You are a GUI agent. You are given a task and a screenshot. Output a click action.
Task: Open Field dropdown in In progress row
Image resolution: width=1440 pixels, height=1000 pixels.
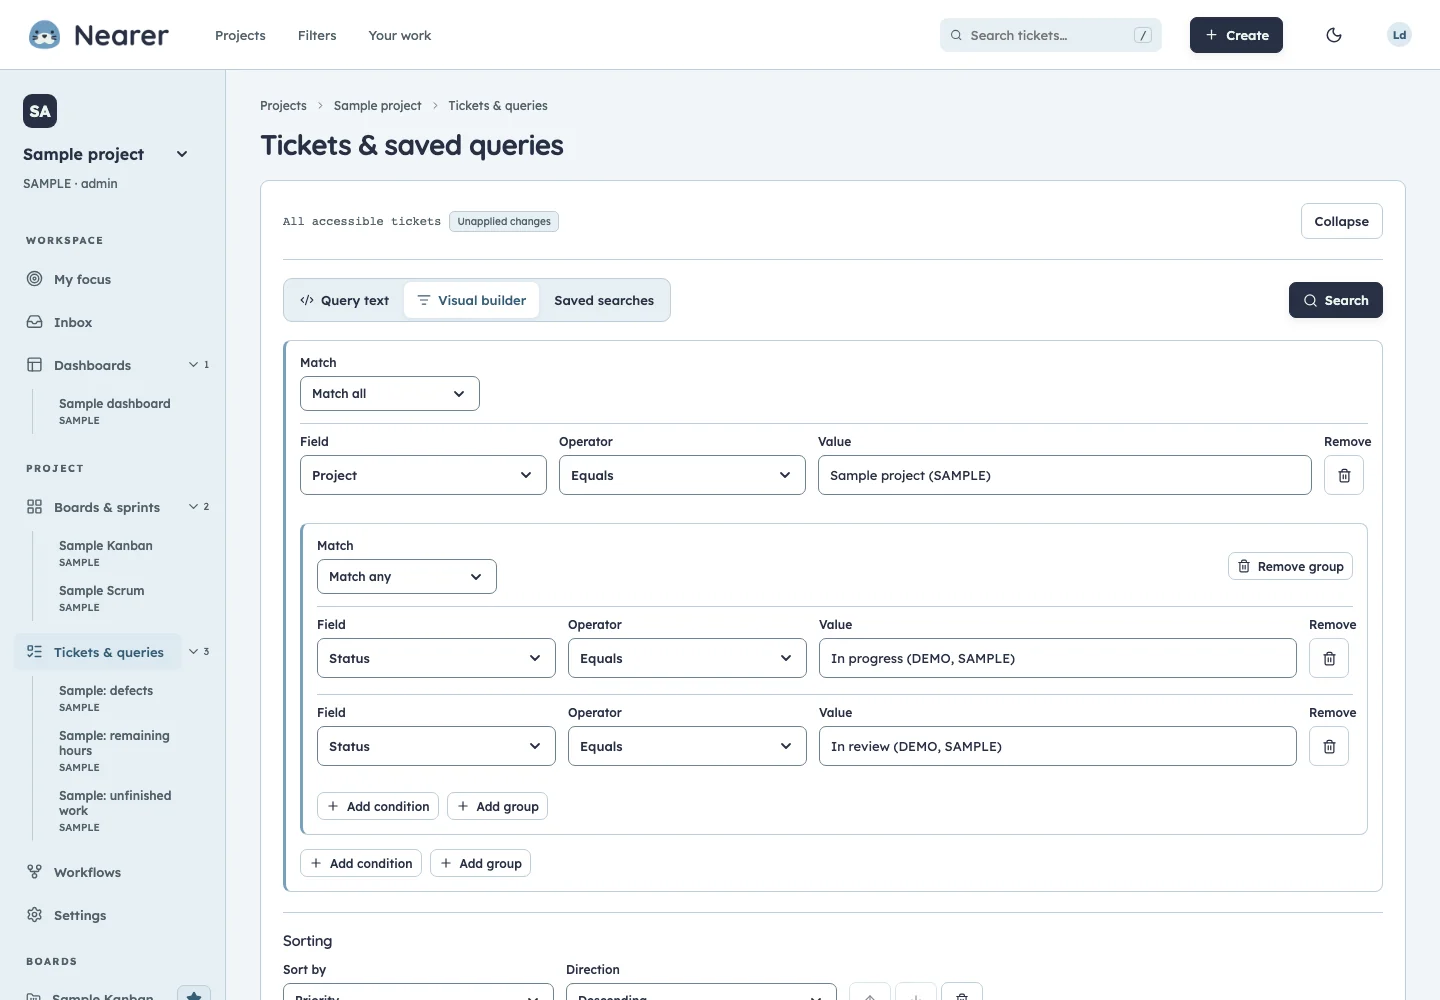point(436,658)
